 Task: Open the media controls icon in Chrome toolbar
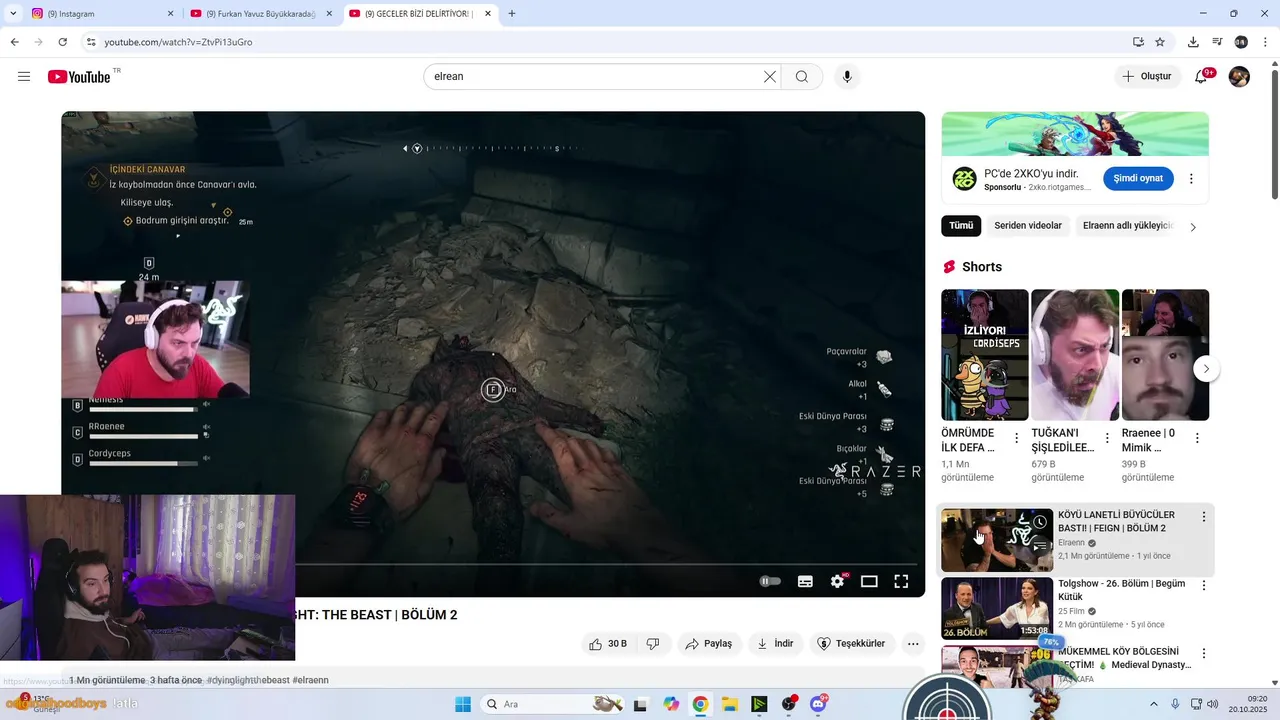point(1217,42)
